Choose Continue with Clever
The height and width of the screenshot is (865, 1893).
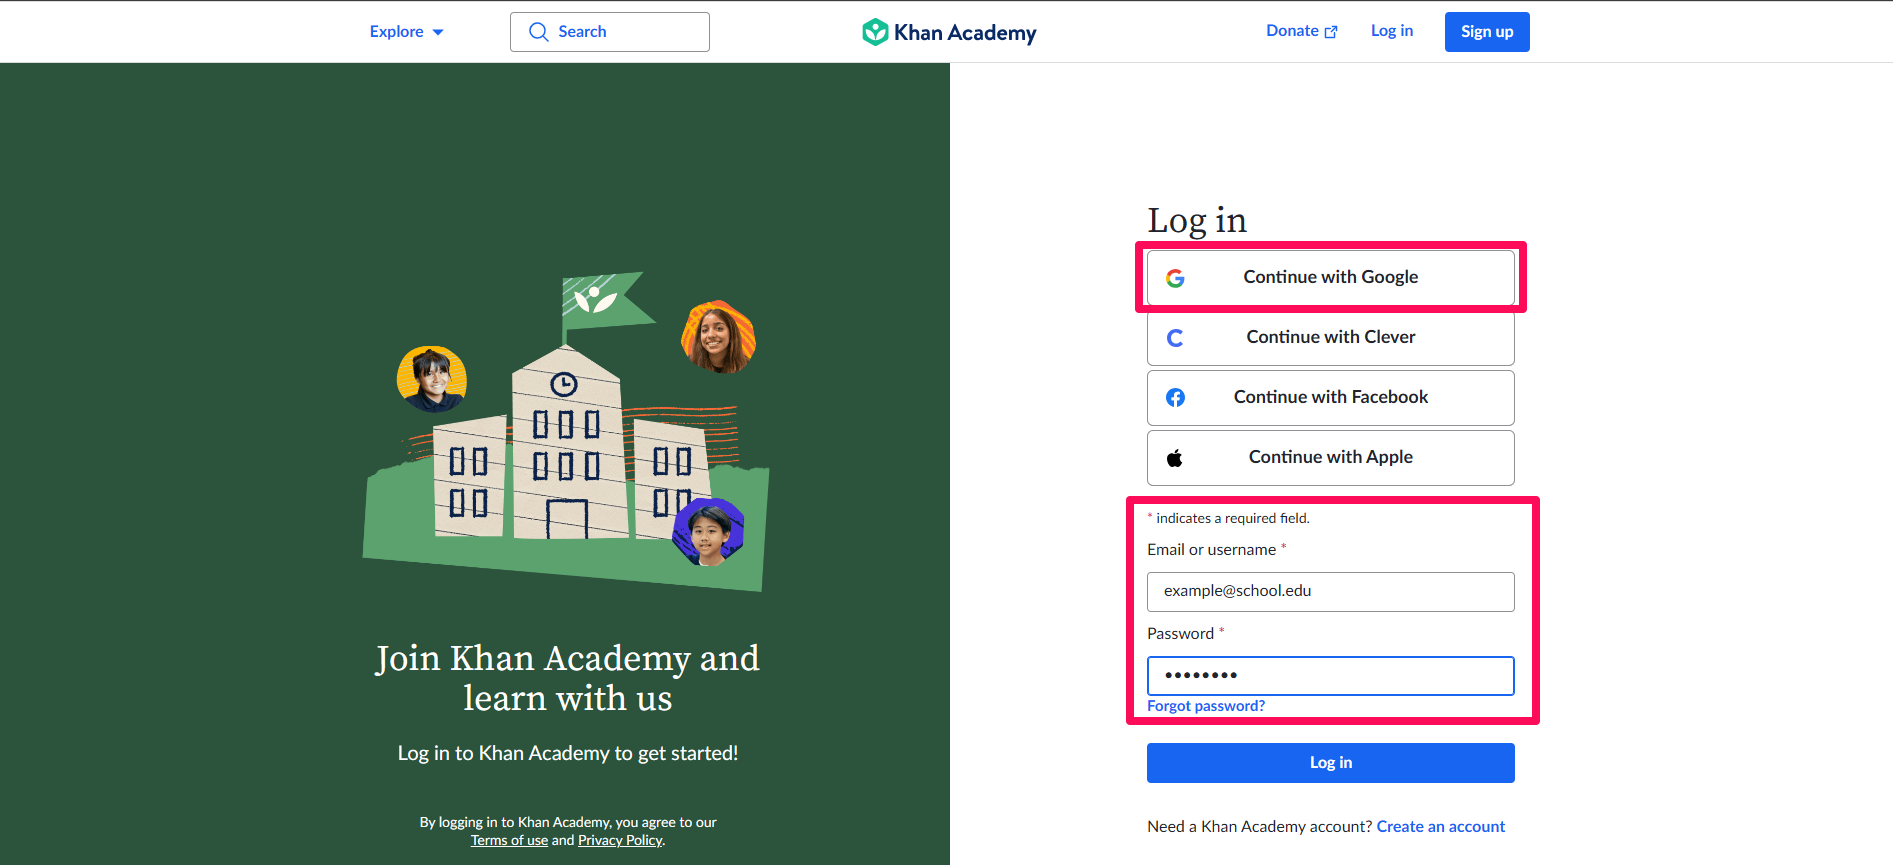[1331, 338]
